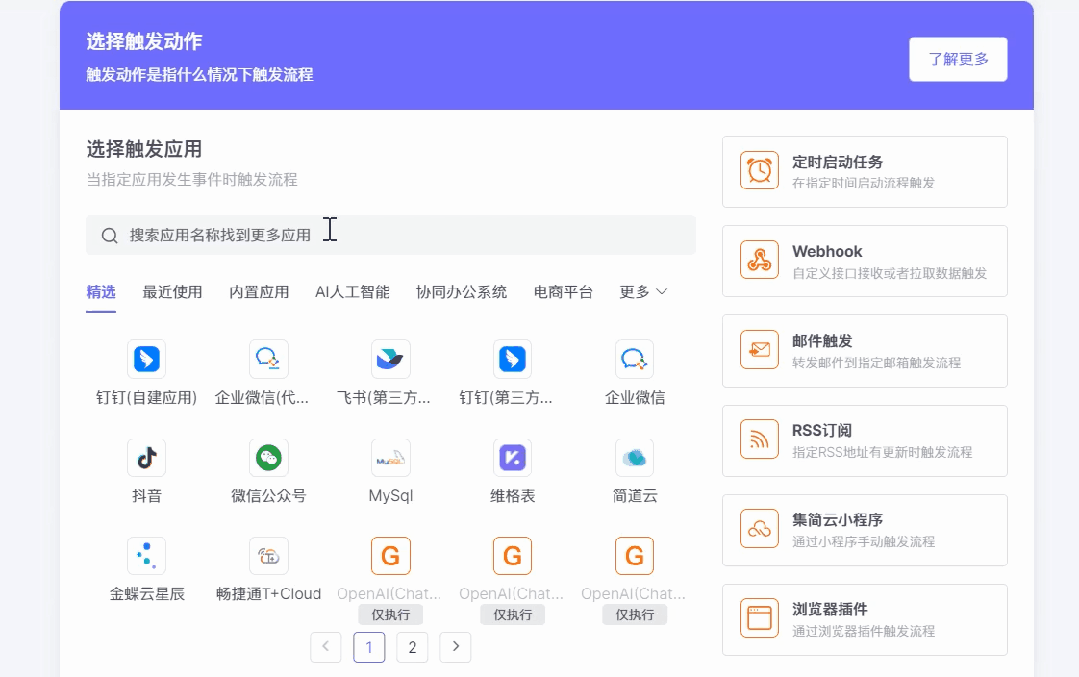This screenshot has width=1079, height=677.
Task: Open the AI人工智能 tab
Action: [x=352, y=292]
